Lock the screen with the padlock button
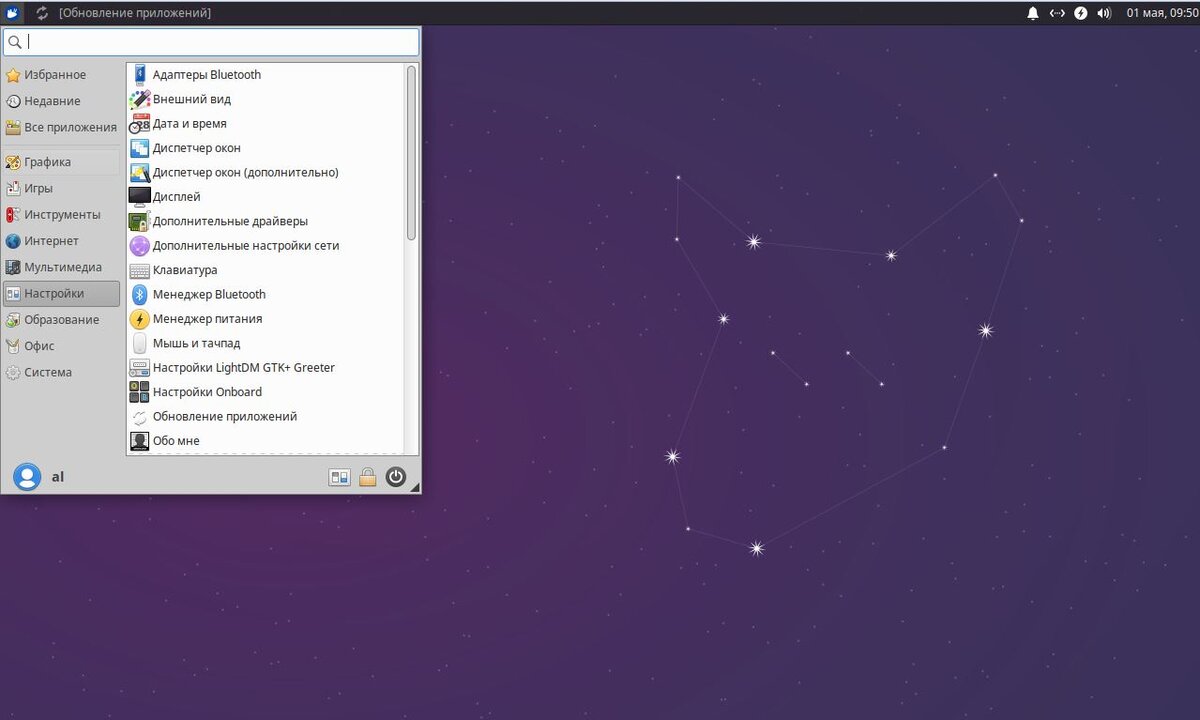This screenshot has height=720, width=1200. tap(368, 477)
